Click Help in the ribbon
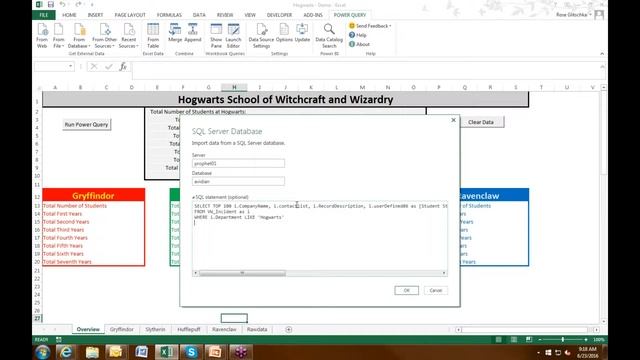The height and width of the screenshot is (360, 640). [x=358, y=35]
